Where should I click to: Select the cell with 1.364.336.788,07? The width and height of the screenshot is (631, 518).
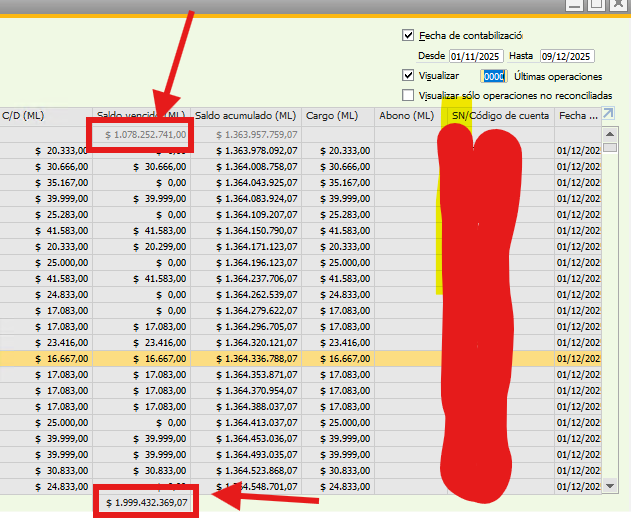[245, 357]
